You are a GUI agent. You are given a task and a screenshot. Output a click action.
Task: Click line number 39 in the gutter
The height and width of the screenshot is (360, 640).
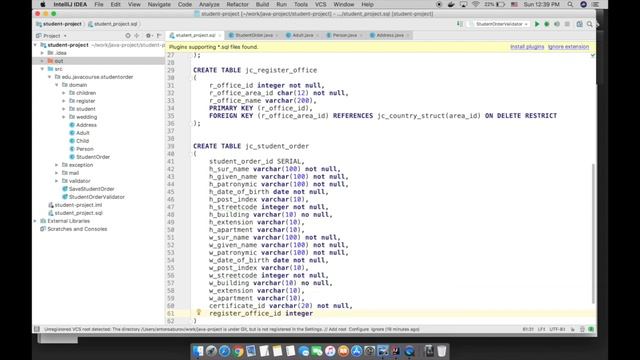point(170,146)
